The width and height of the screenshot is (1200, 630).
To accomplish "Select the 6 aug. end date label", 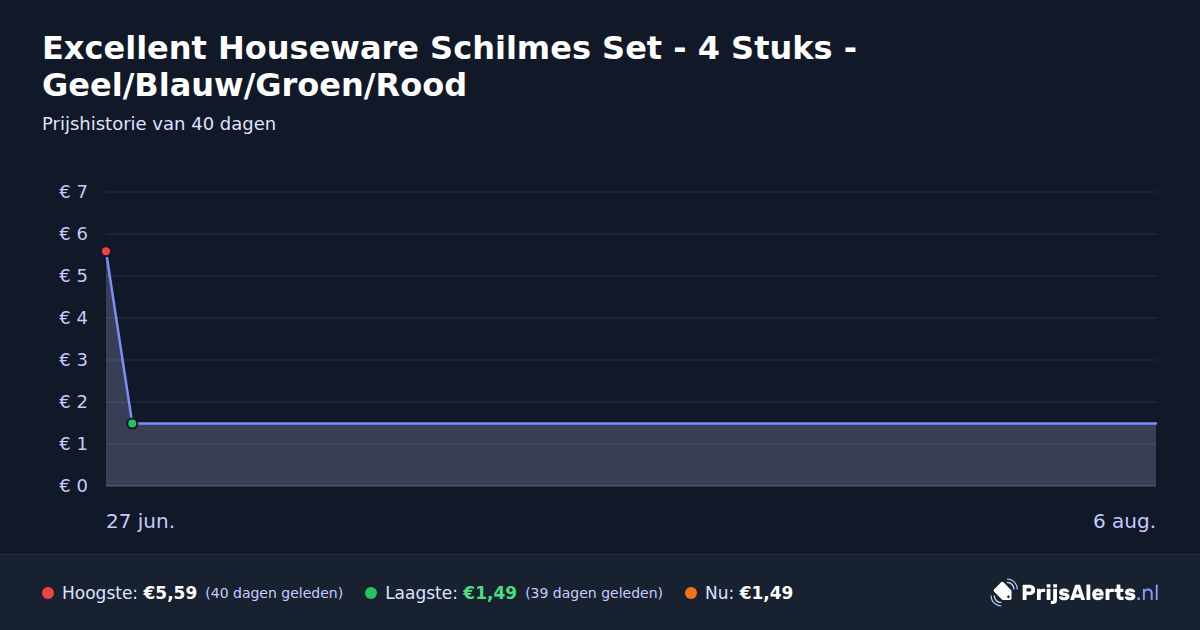I will click(1124, 522).
